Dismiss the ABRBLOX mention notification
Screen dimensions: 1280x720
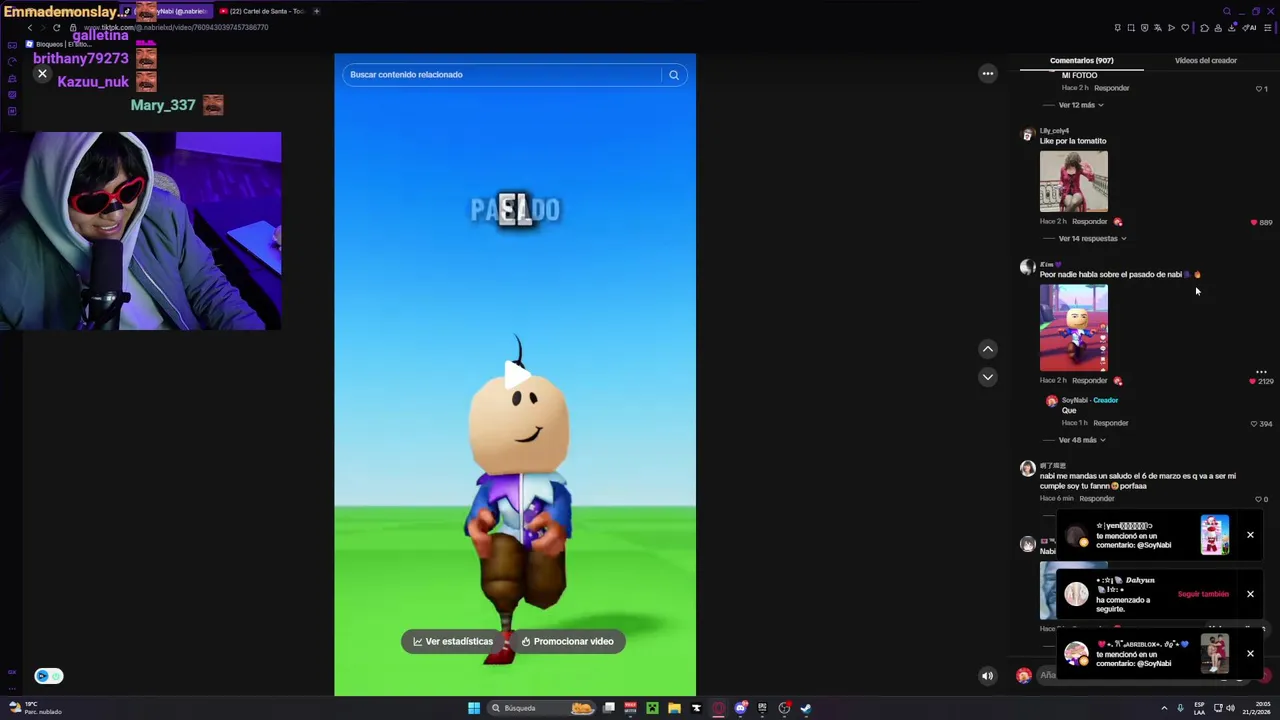(x=1250, y=654)
